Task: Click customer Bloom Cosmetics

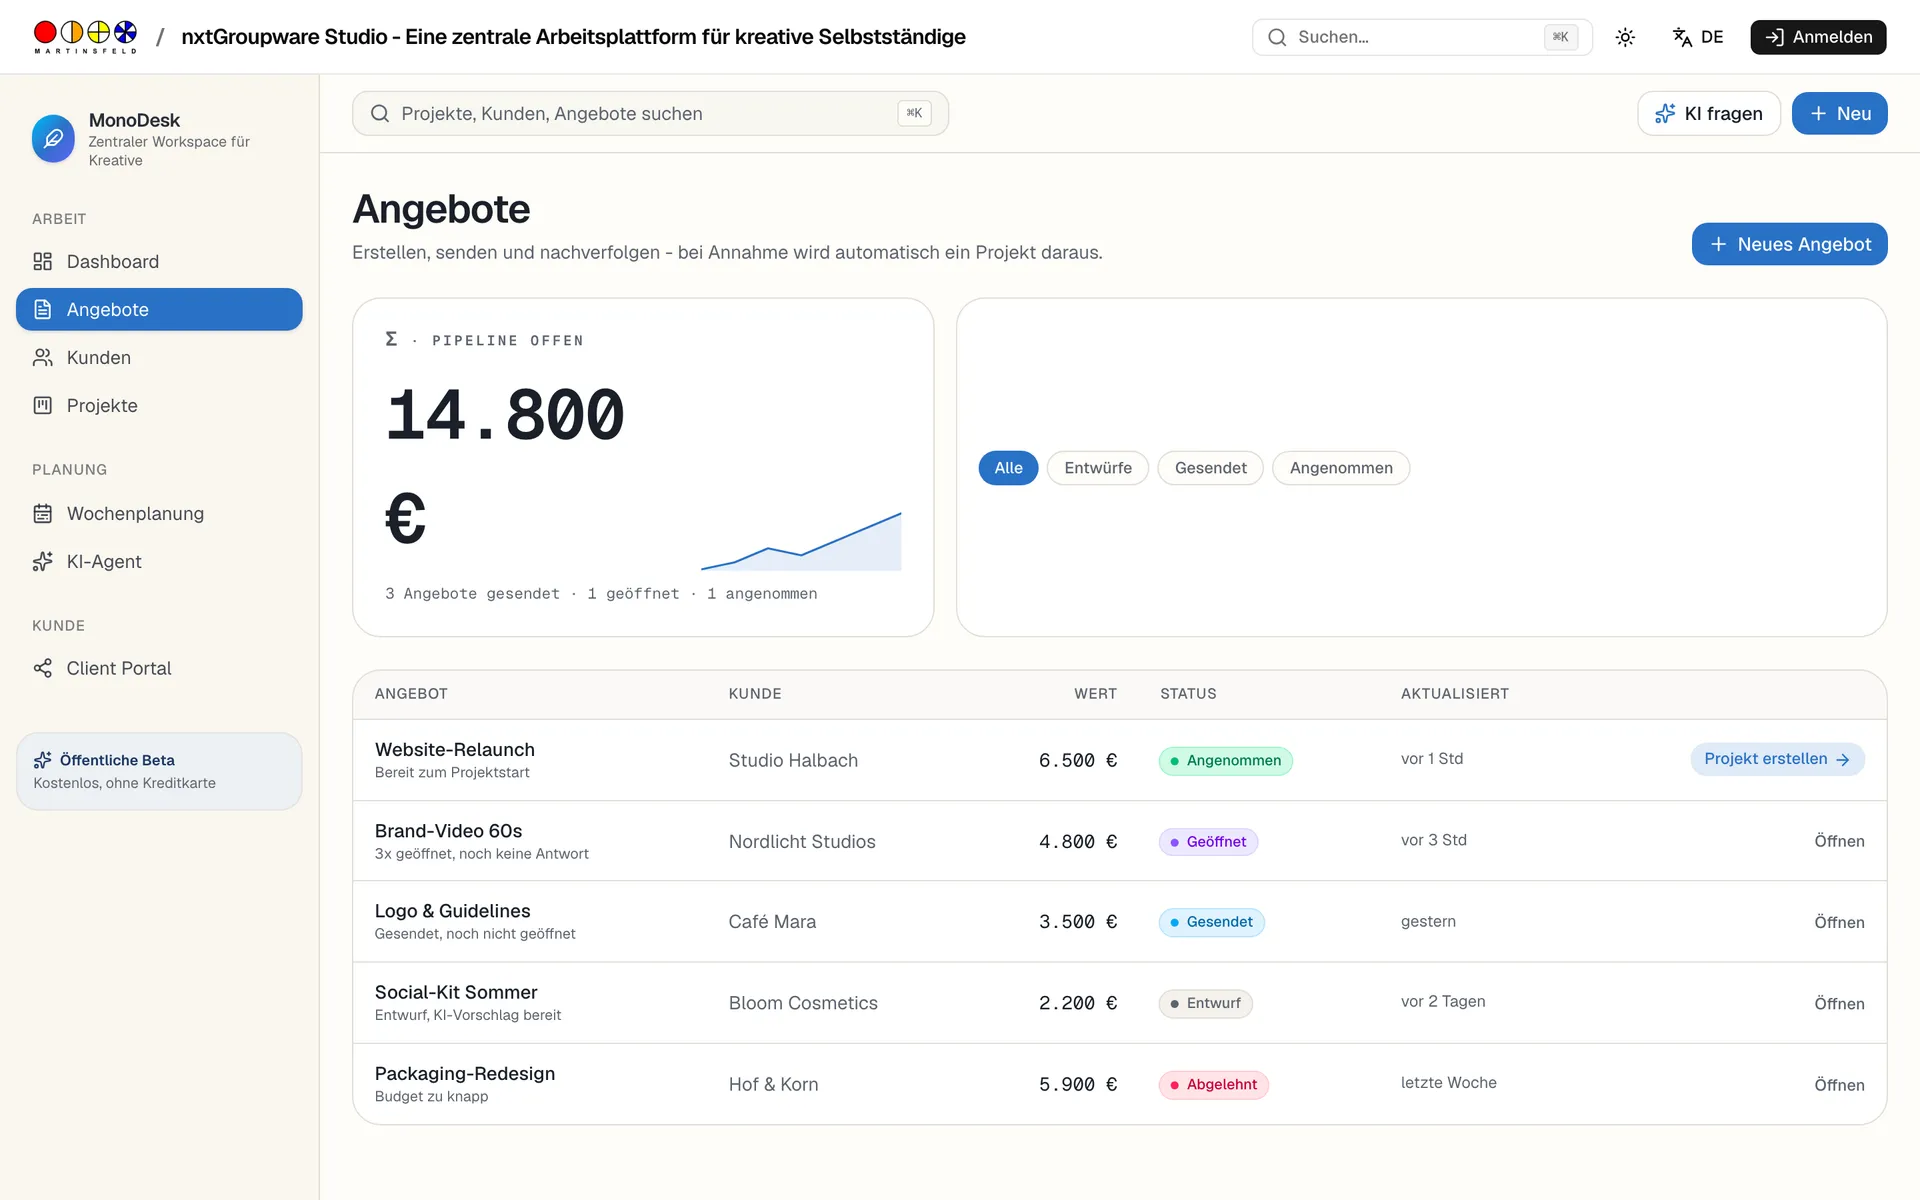Action: pos(803,1003)
